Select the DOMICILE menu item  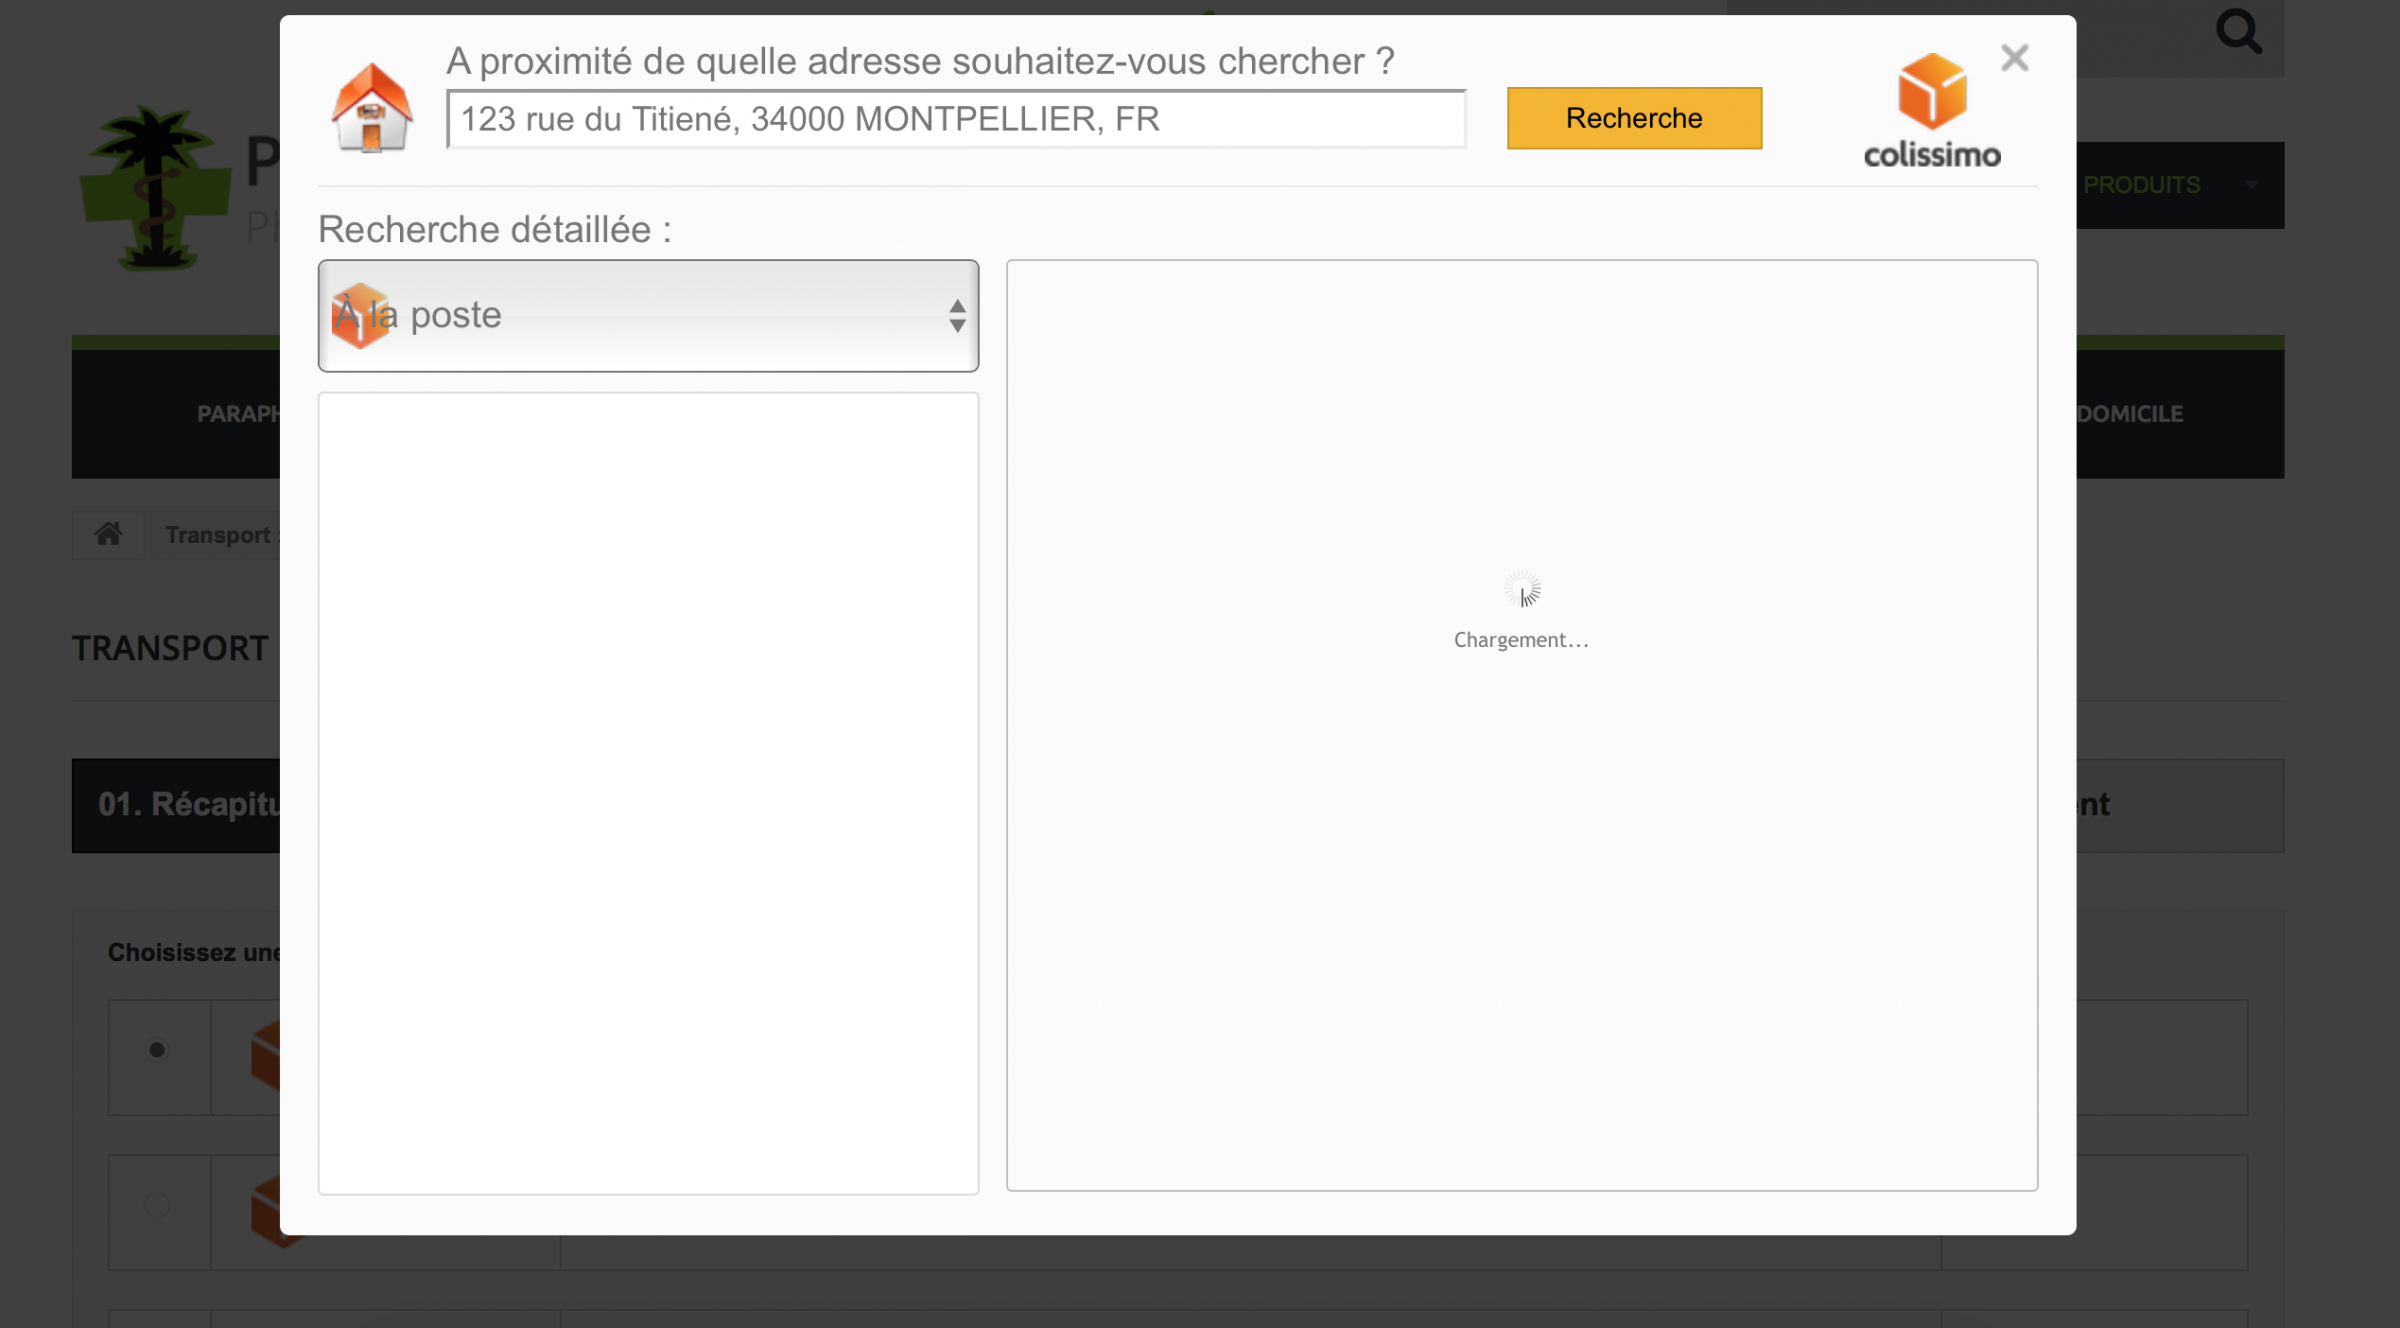pyautogui.click(x=2130, y=414)
